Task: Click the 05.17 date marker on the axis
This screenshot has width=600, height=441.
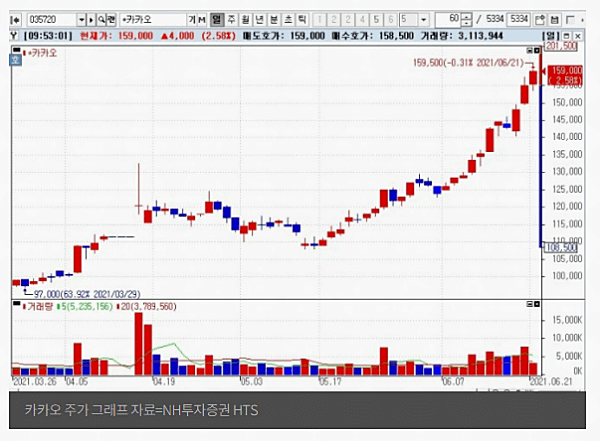Action: click(330, 382)
